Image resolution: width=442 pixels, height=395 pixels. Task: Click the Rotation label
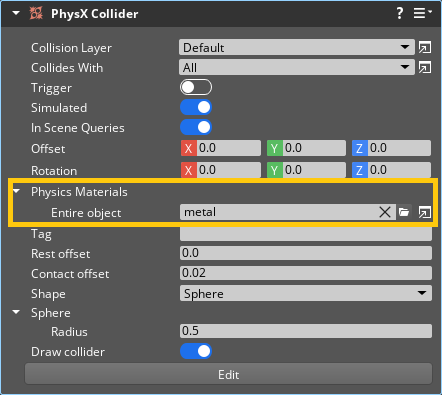(54, 171)
